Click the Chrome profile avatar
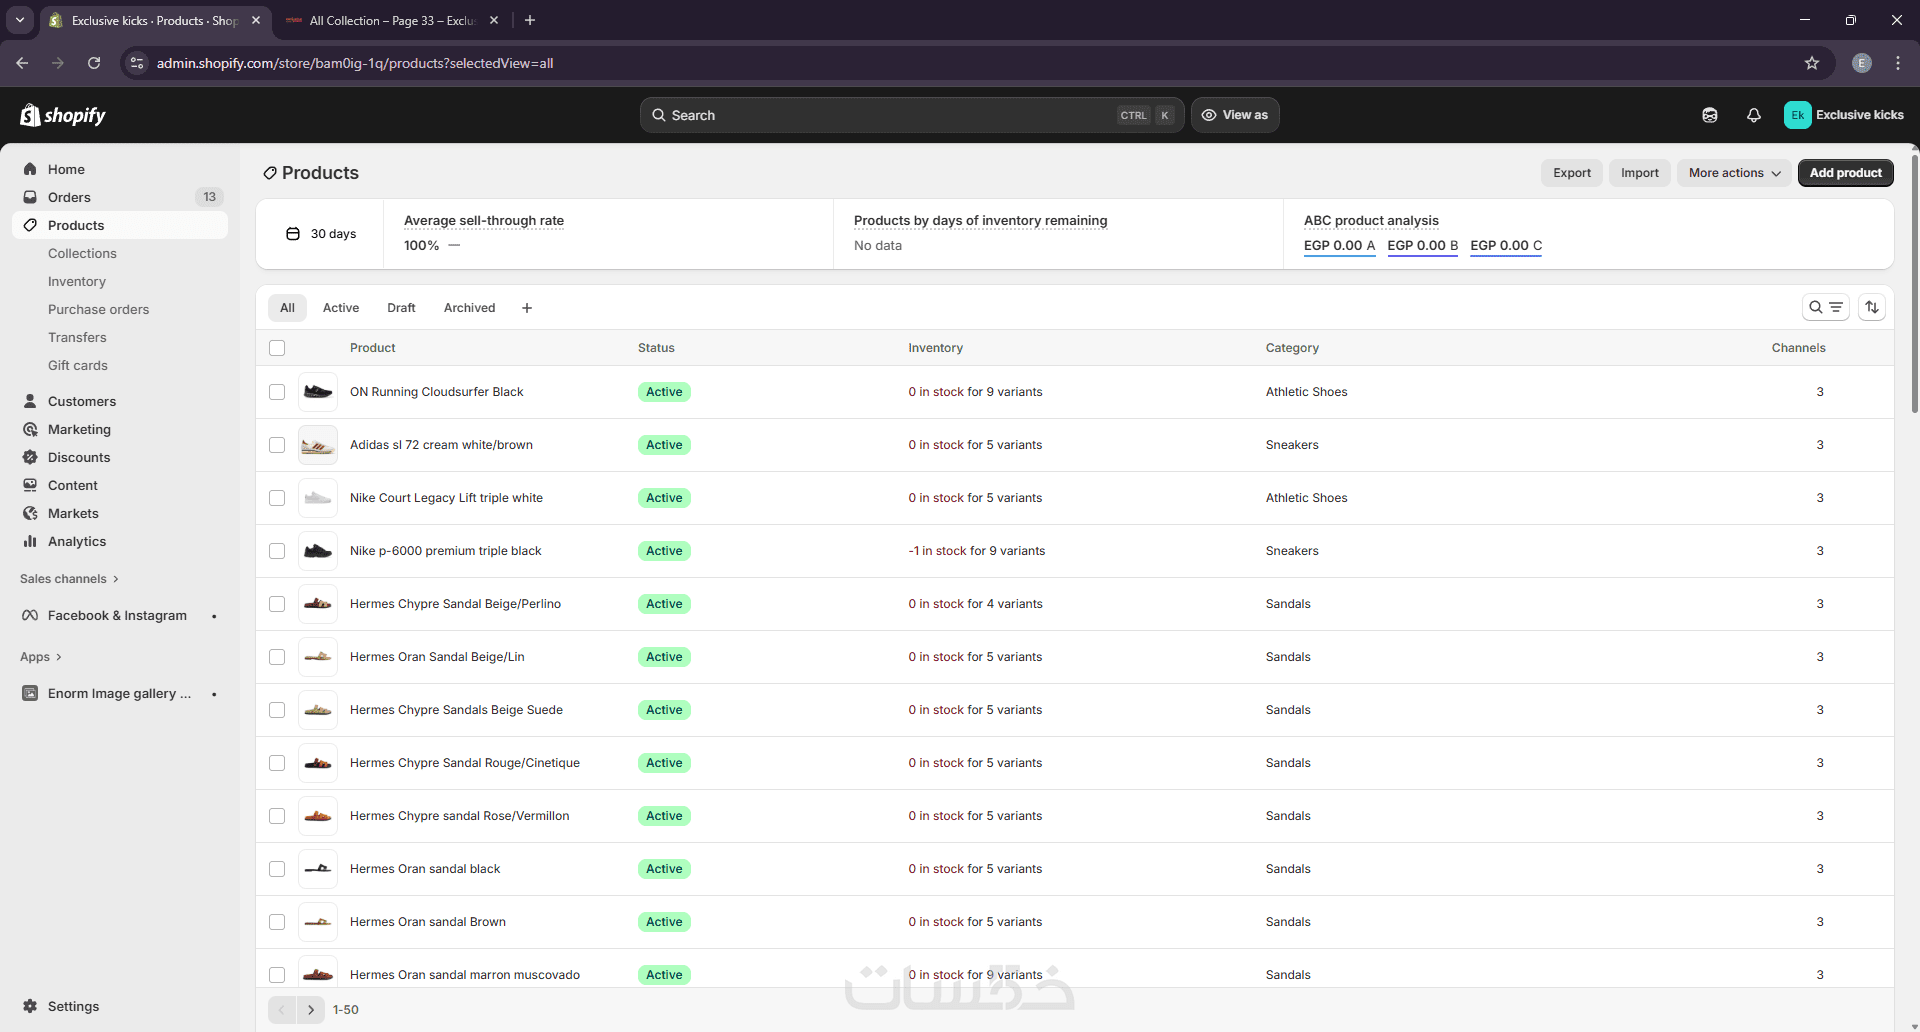1920x1032 pixels. click(x=1862, y=63)
